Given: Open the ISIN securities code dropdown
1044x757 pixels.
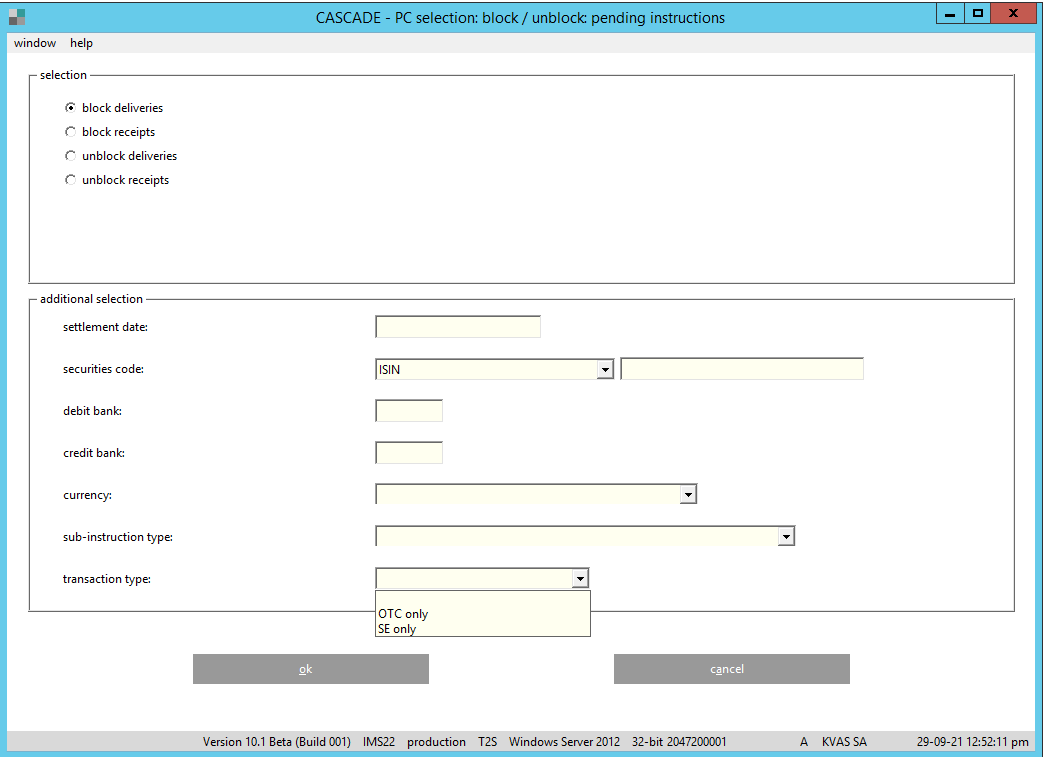Looking at the screenshot, I should (x=604, y=370).
